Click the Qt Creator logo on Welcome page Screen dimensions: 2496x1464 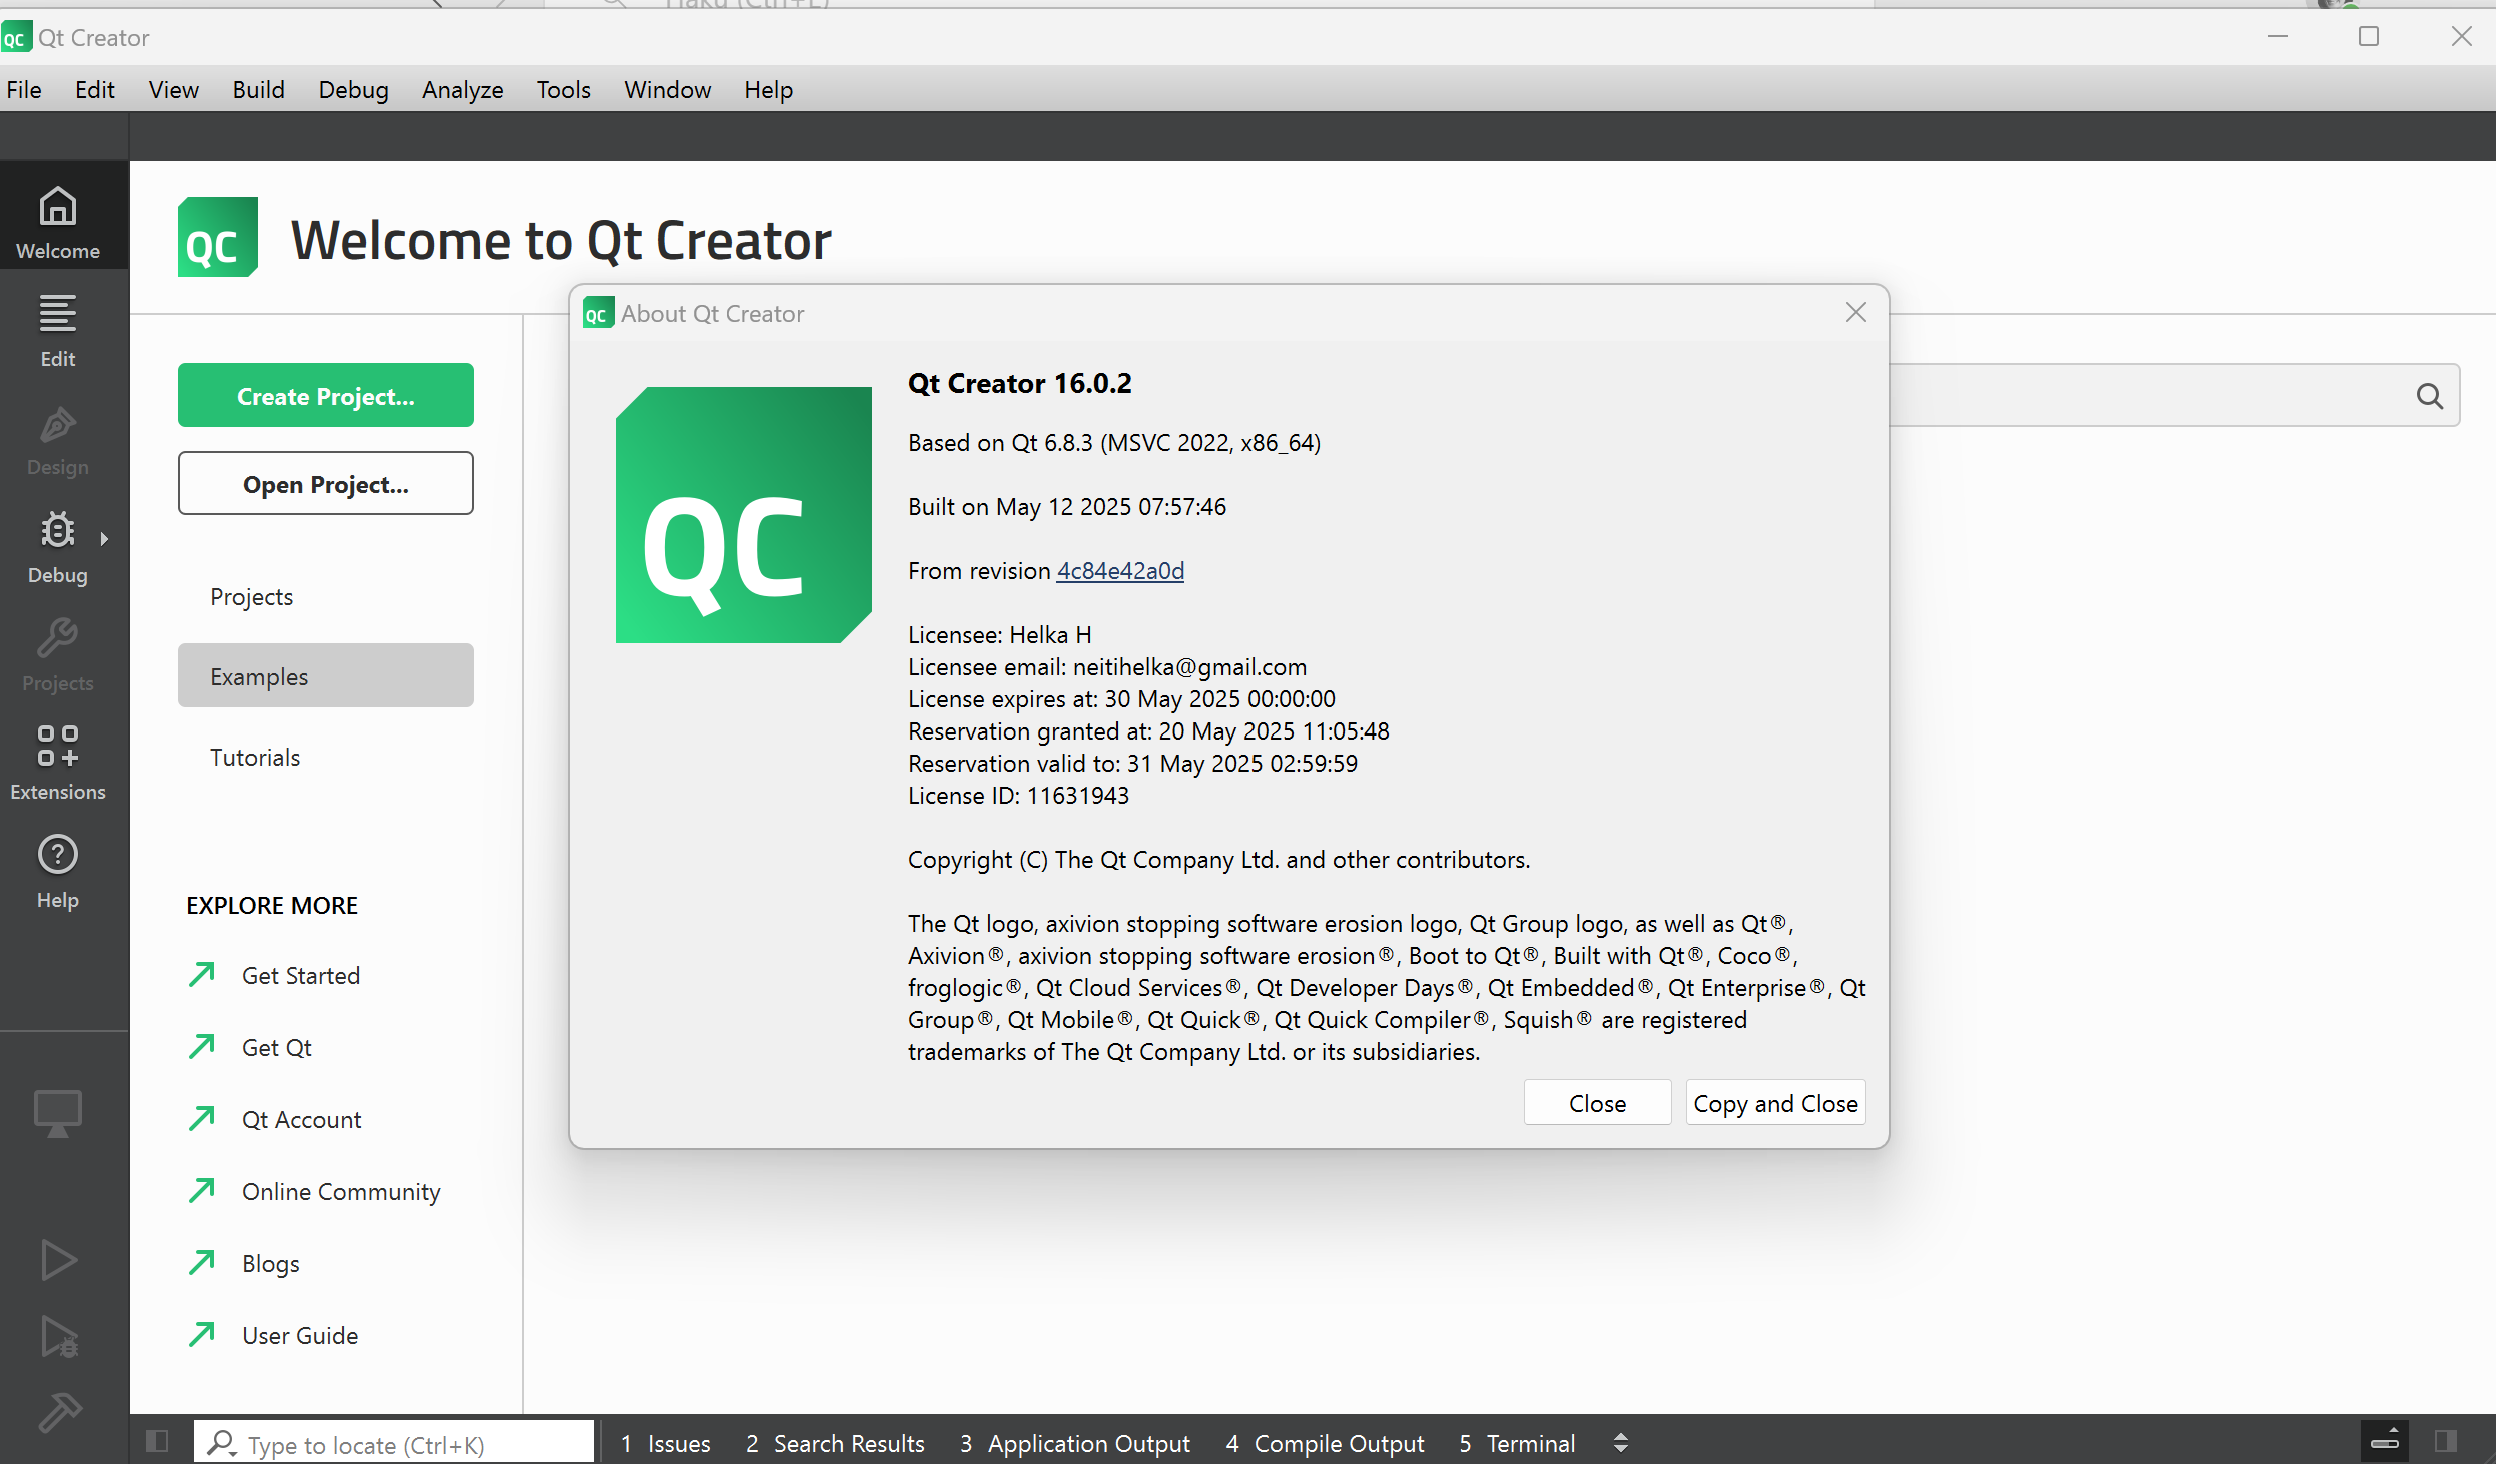click(x=218, y=238)
